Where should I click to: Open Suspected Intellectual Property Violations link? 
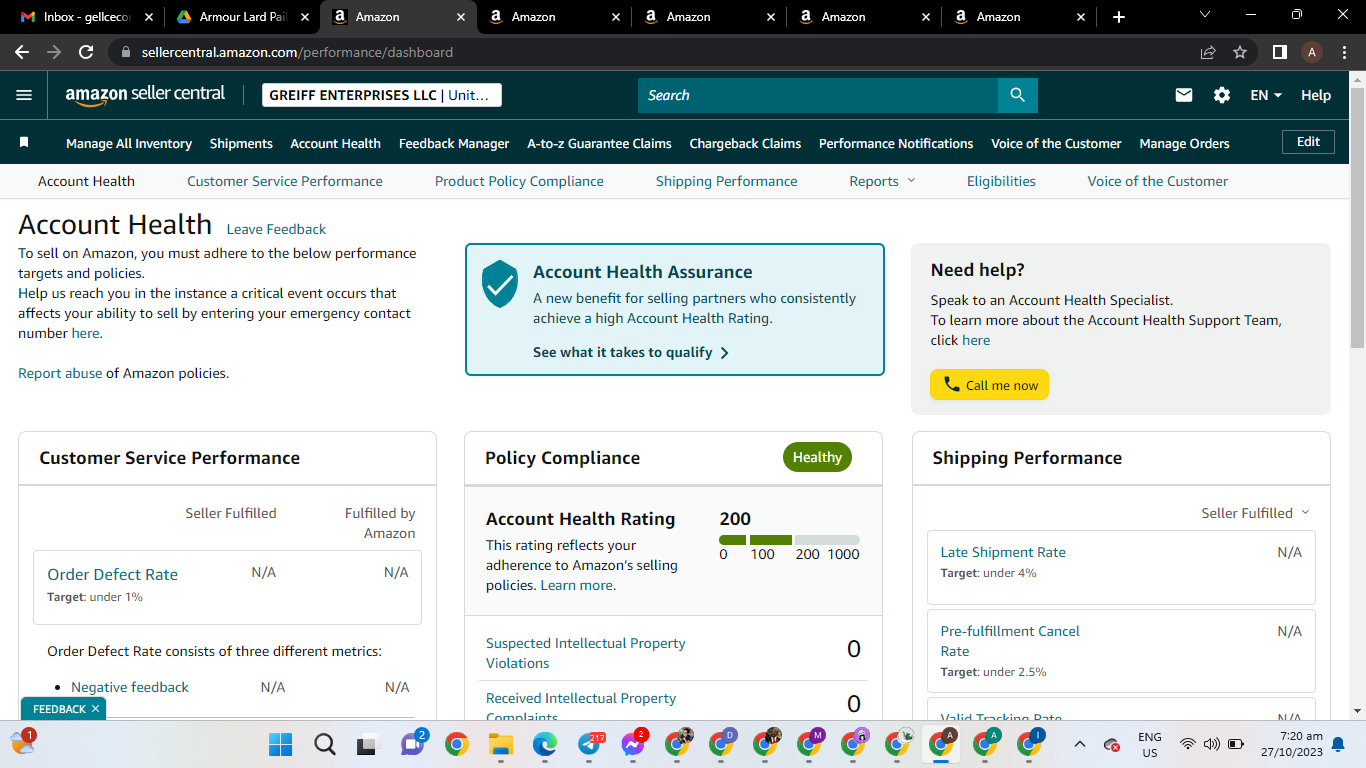(585, 653)
